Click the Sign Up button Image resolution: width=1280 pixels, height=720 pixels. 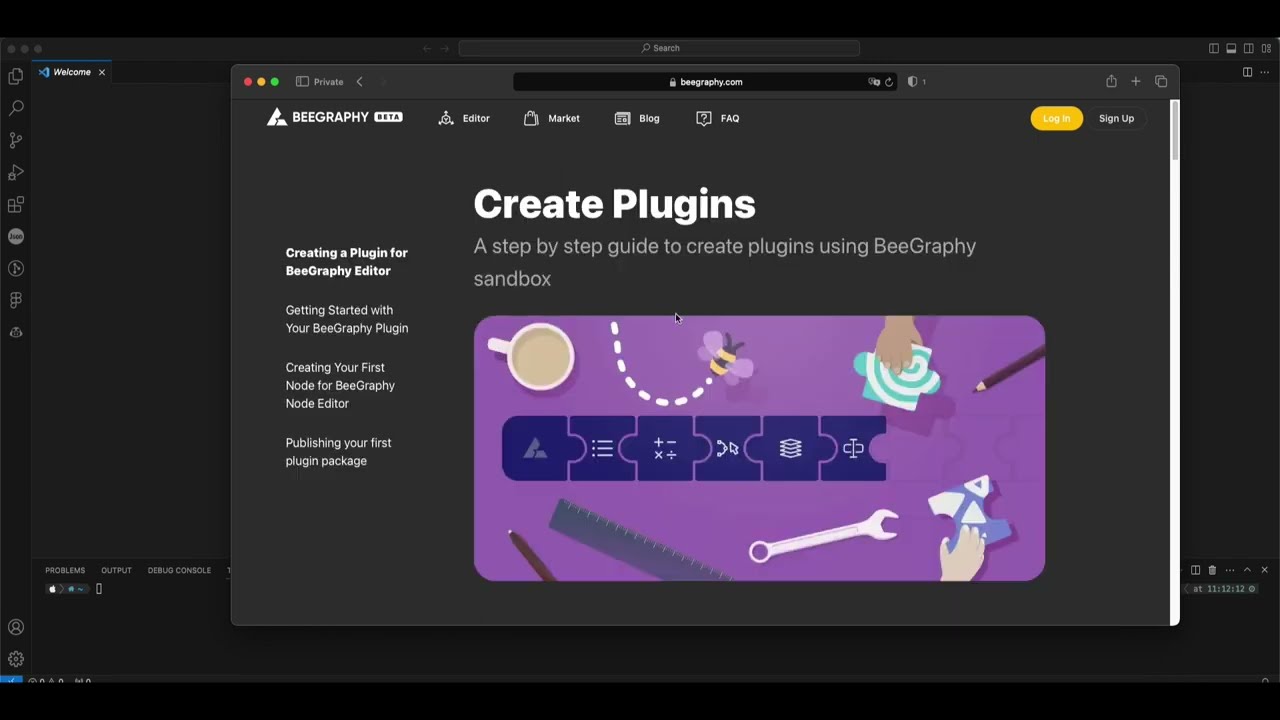(x=1116, y=118)
